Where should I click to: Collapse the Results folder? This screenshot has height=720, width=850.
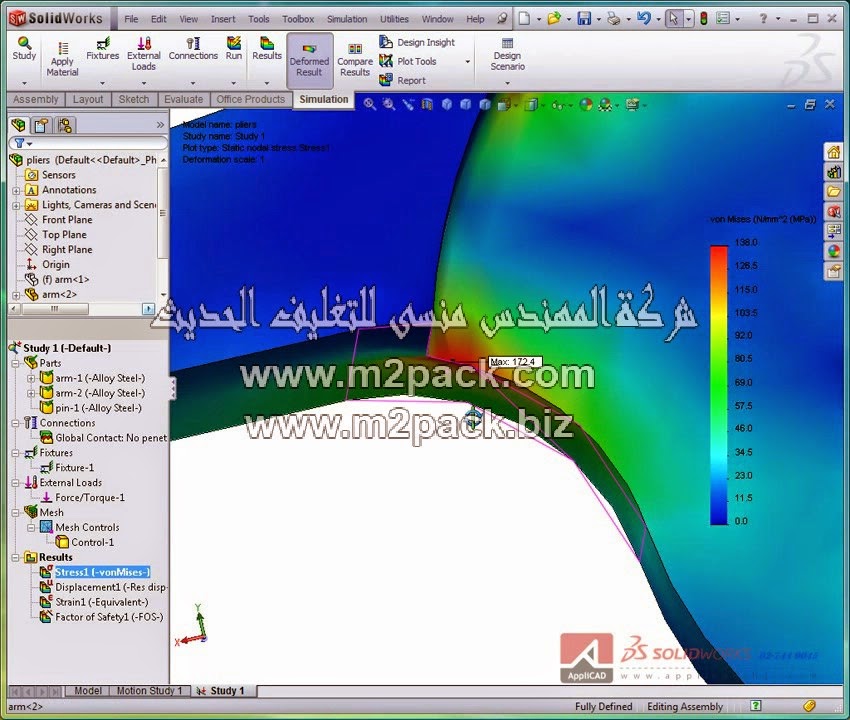tap(15, 557)
